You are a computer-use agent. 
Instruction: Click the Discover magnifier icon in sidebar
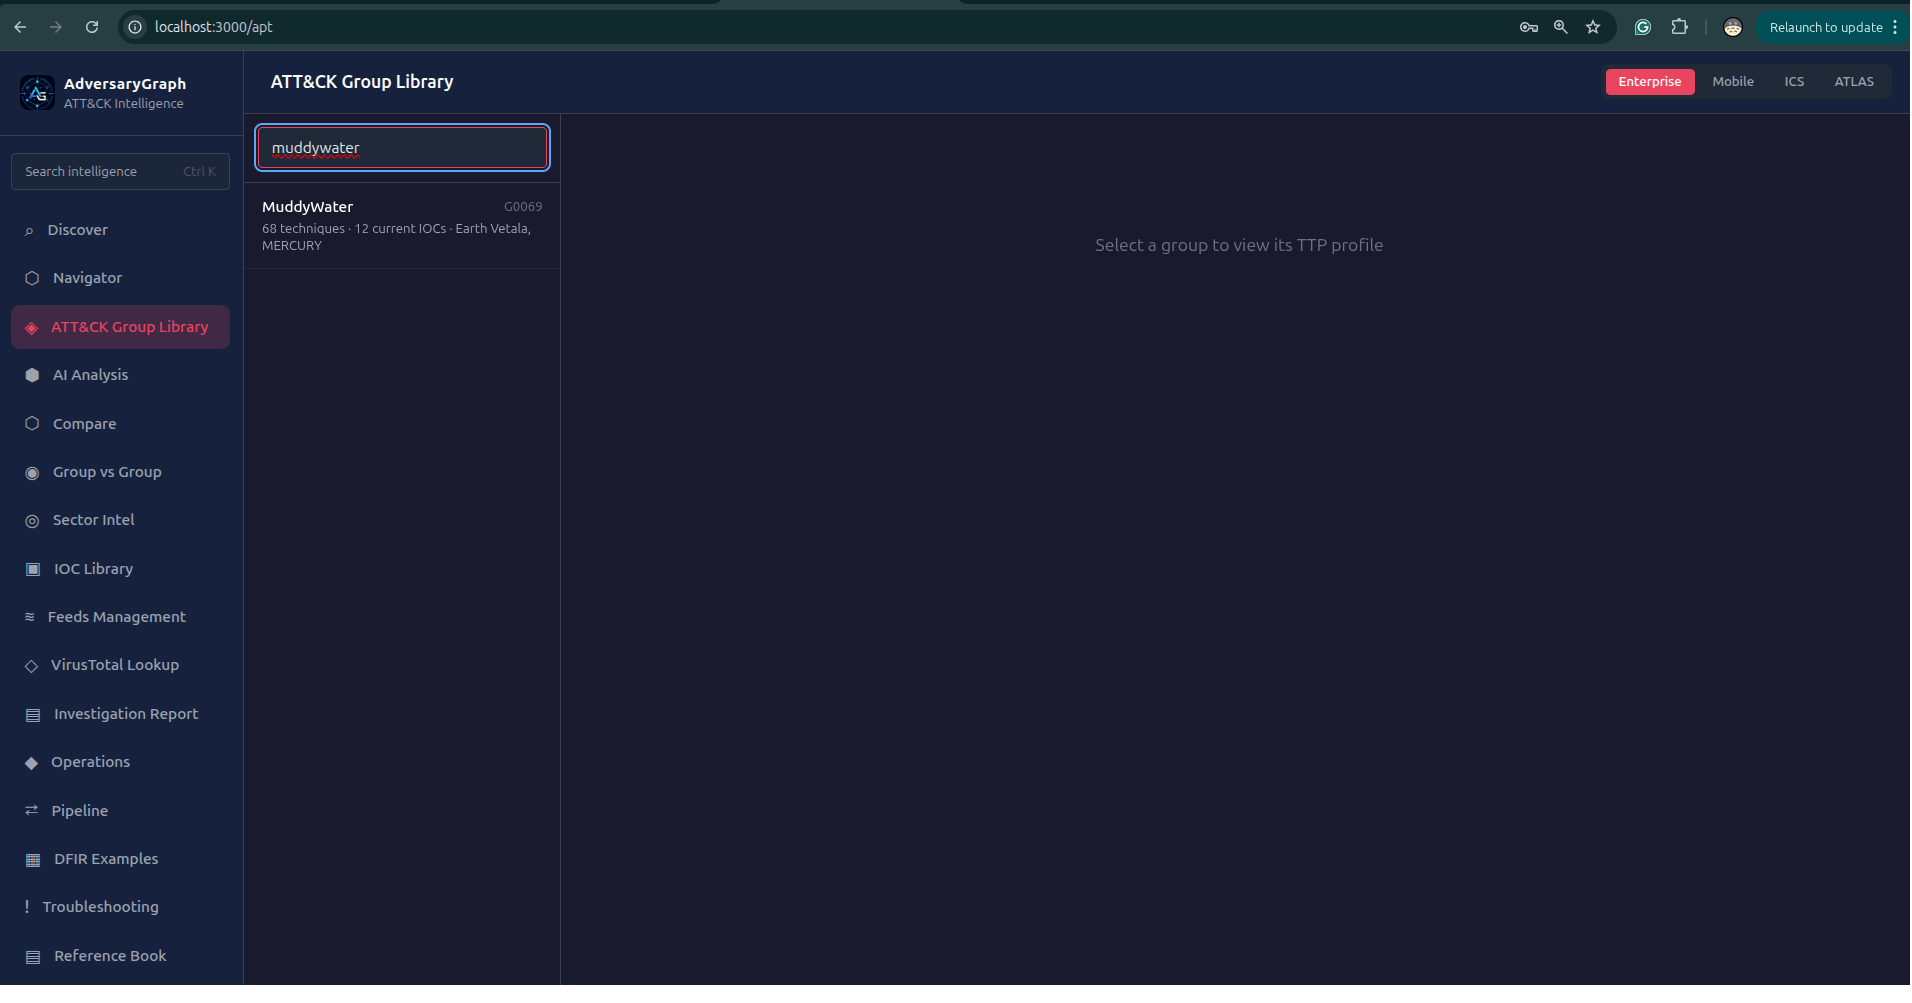pos(29,231)
